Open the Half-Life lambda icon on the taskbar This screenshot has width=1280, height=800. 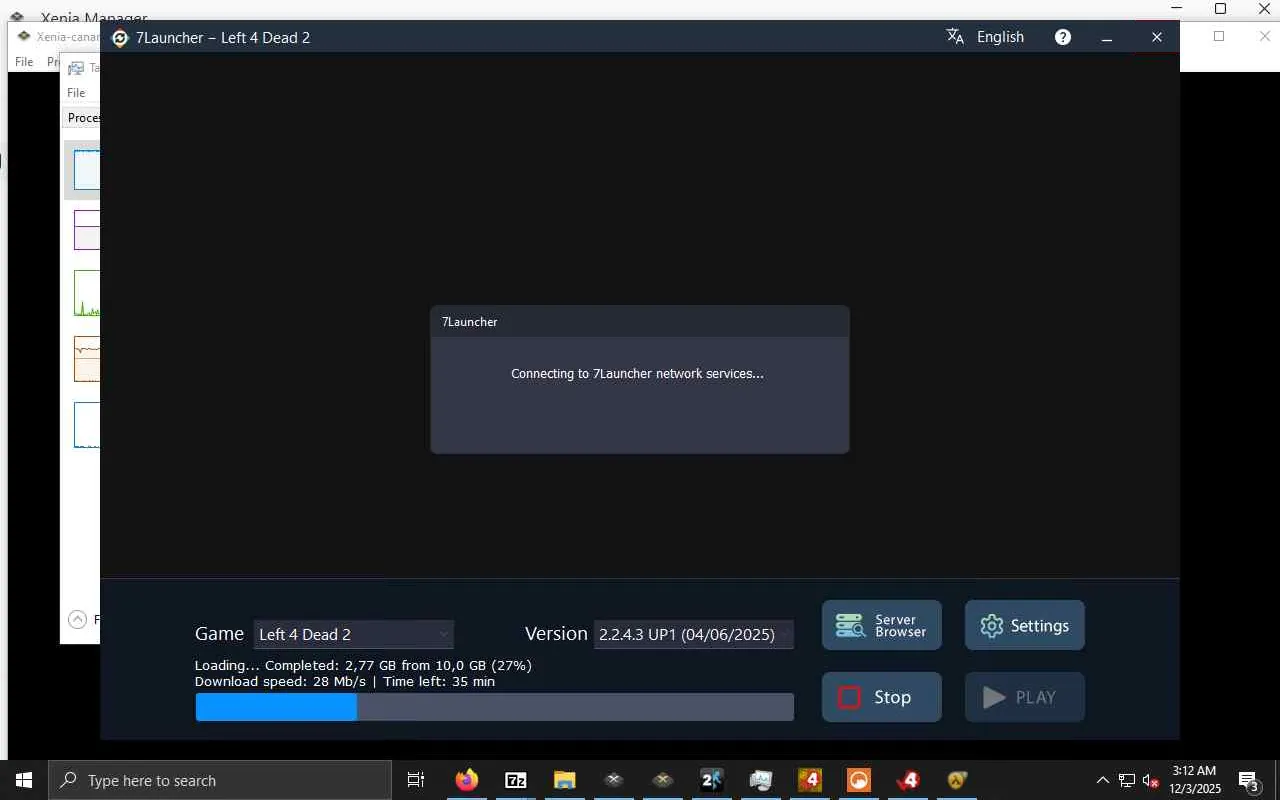pyautogui.click(x=957, y=780)
